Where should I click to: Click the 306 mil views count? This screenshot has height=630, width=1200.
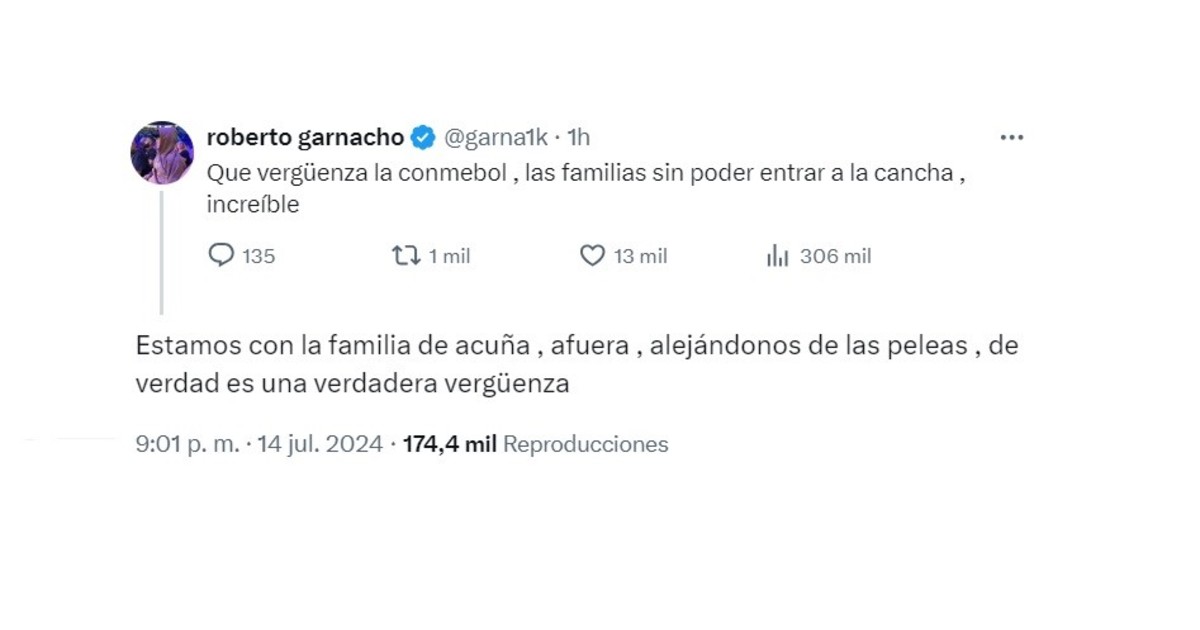coord(835,256)
